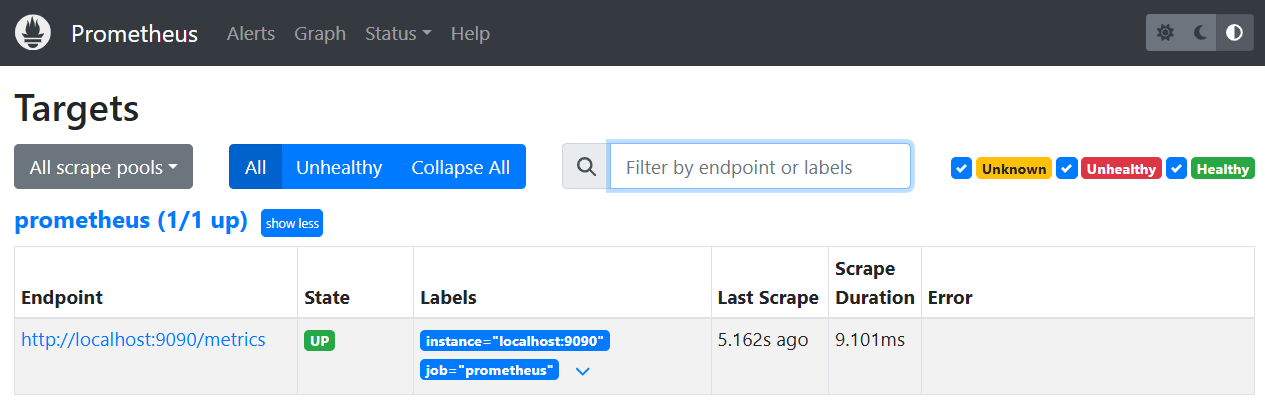The height and width of the screenshot is (403, 1265).
Task: Focus the Filter by endpoint or labels field
Action: tap(760, 166)
